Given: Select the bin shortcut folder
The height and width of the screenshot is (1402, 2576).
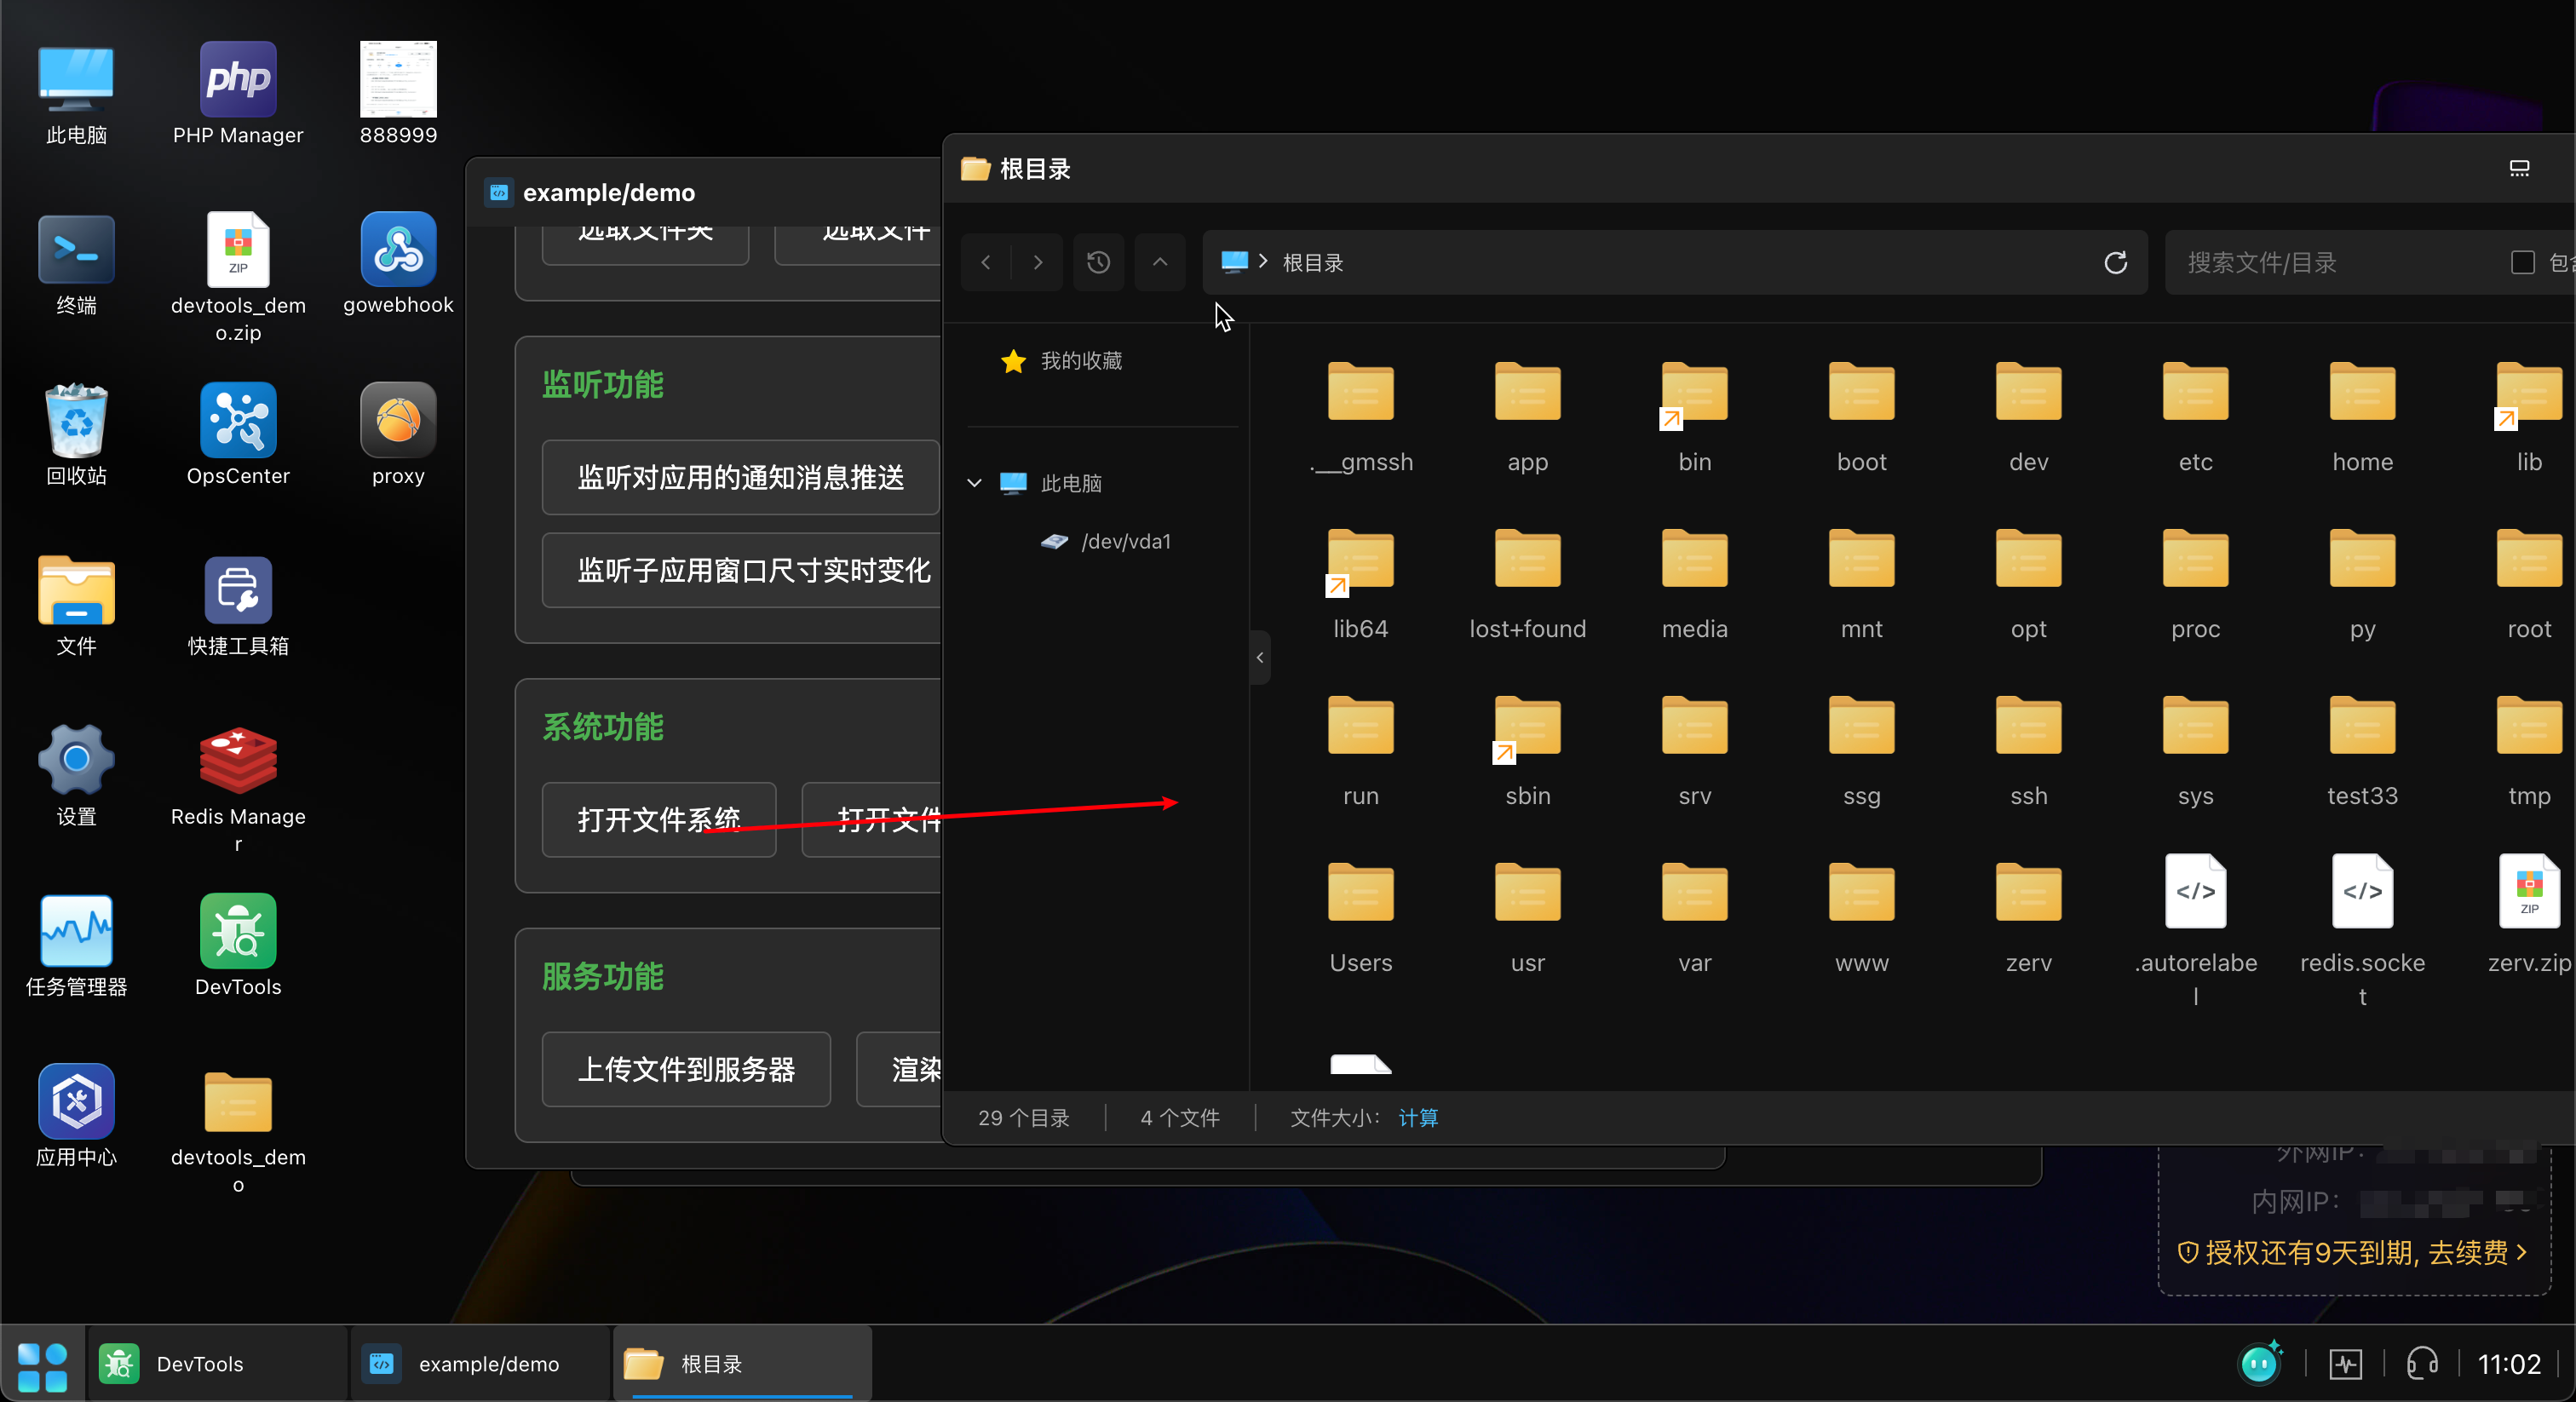Looking at the screenshot, I should tap(1694, 417).
